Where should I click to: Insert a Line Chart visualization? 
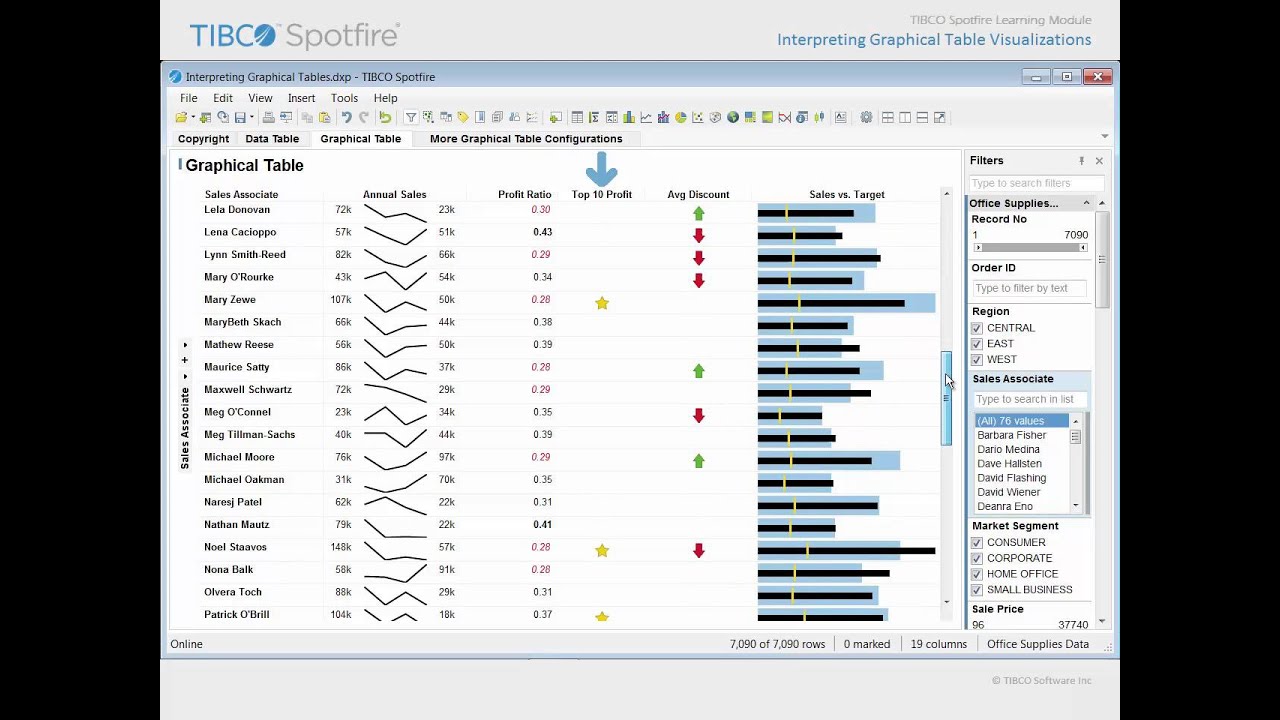tap(646, 117)
